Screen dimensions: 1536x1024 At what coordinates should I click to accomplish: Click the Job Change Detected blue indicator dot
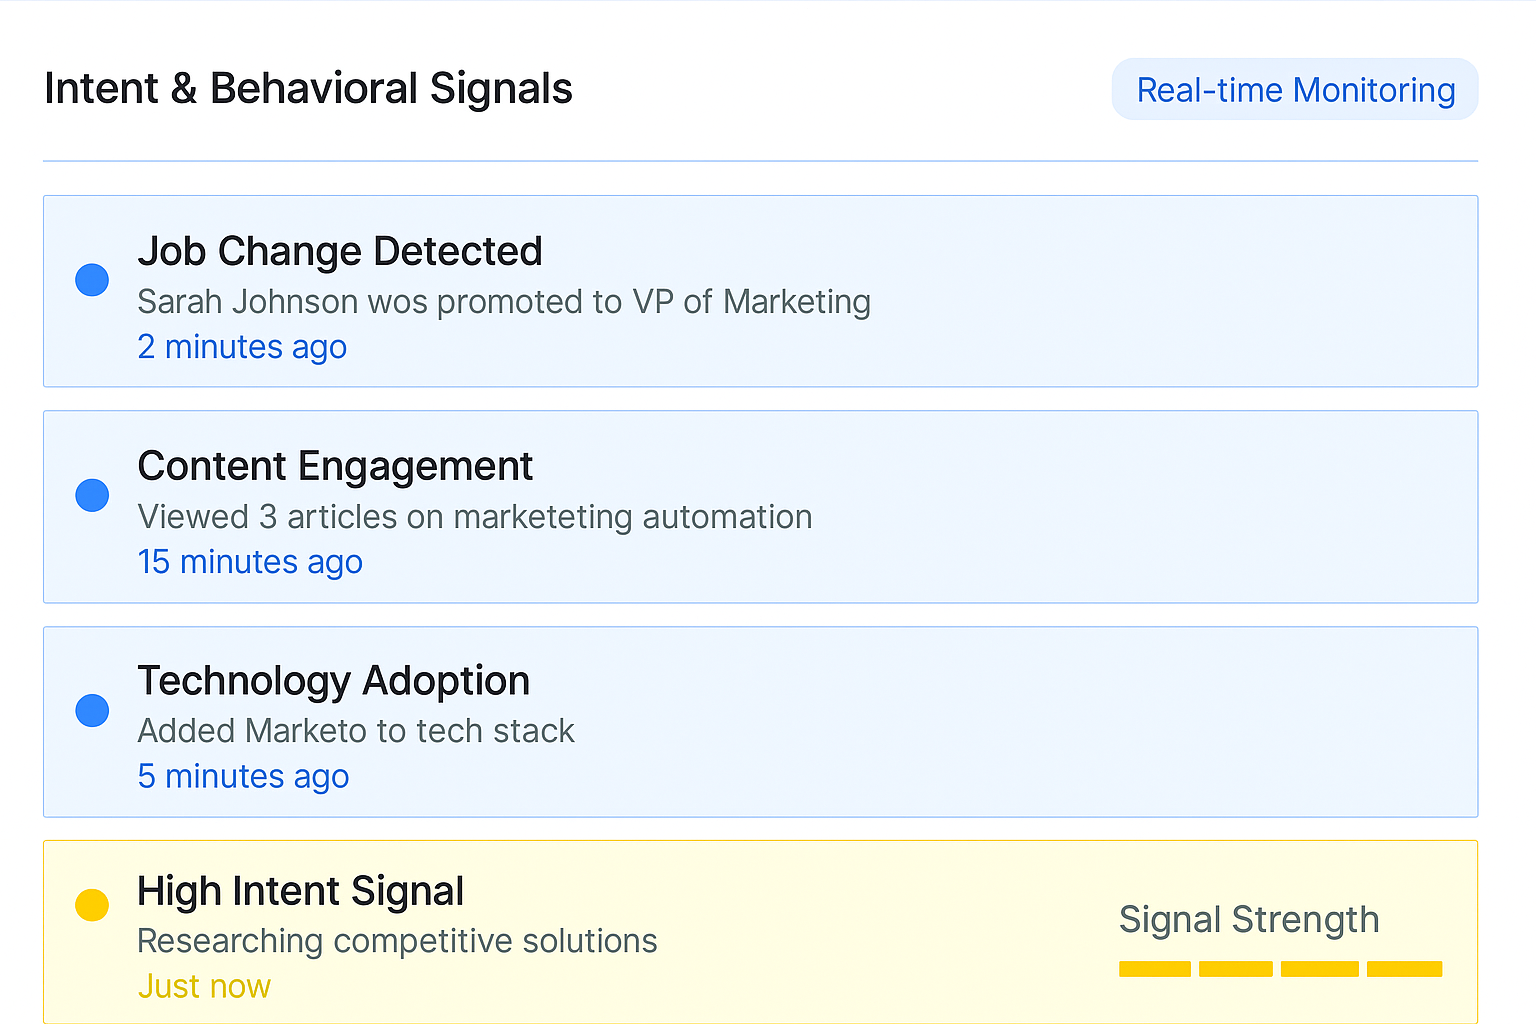[x=91, y=280]
